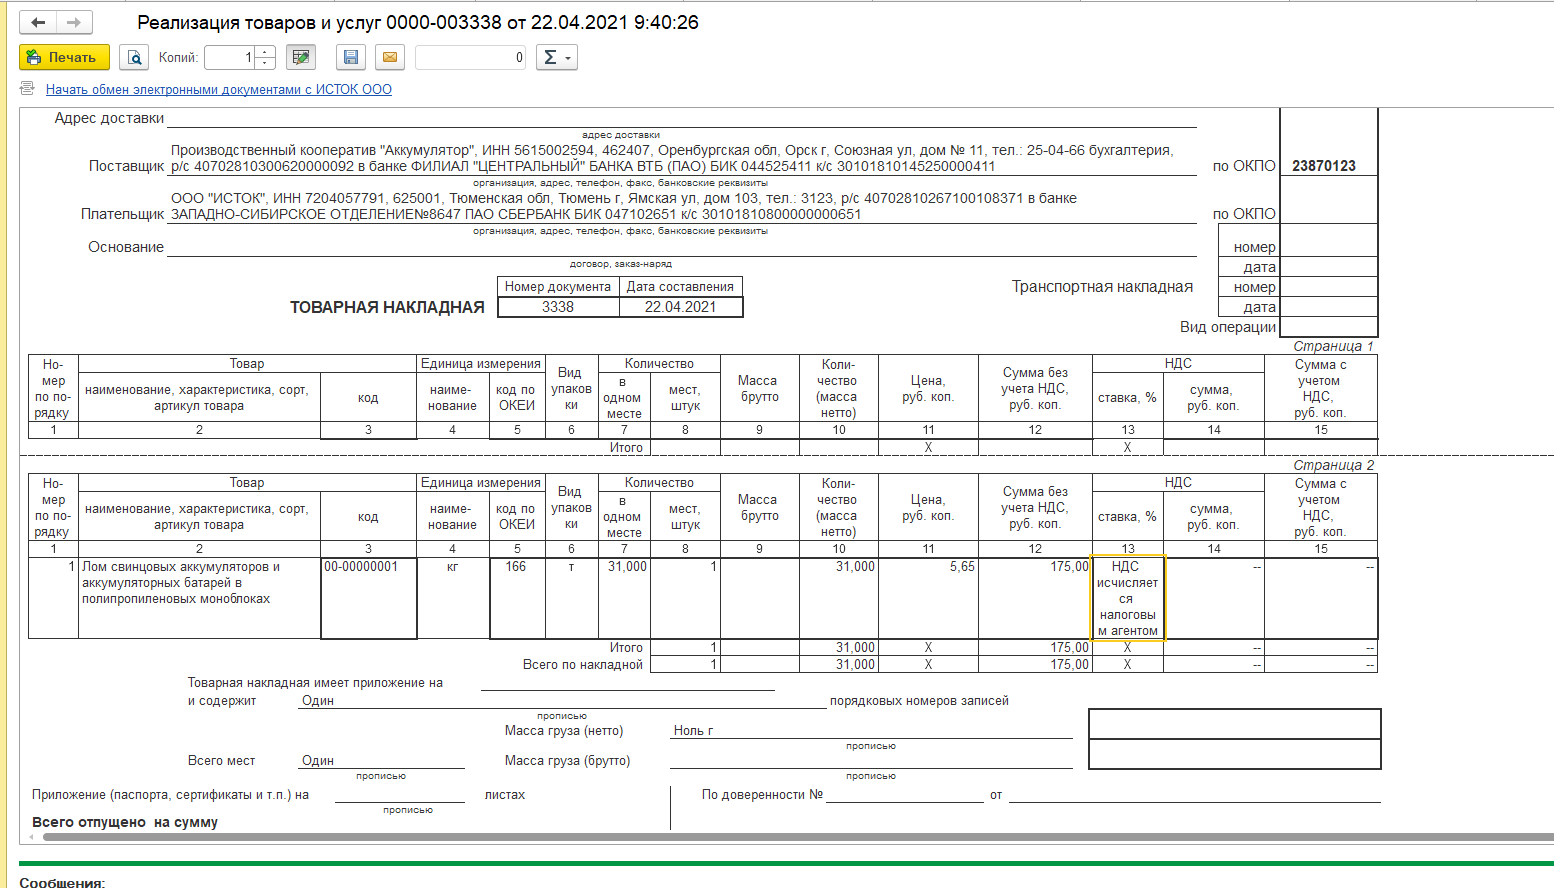Click the ТОВАРНАЯ НАКЛАДНАЯ heading

coord(387,307)
